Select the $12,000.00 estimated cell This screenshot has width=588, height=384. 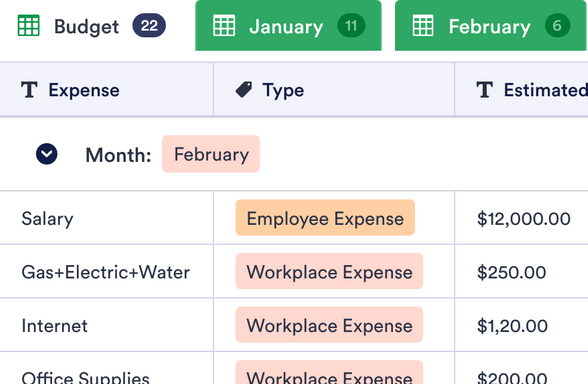(521, 218)
